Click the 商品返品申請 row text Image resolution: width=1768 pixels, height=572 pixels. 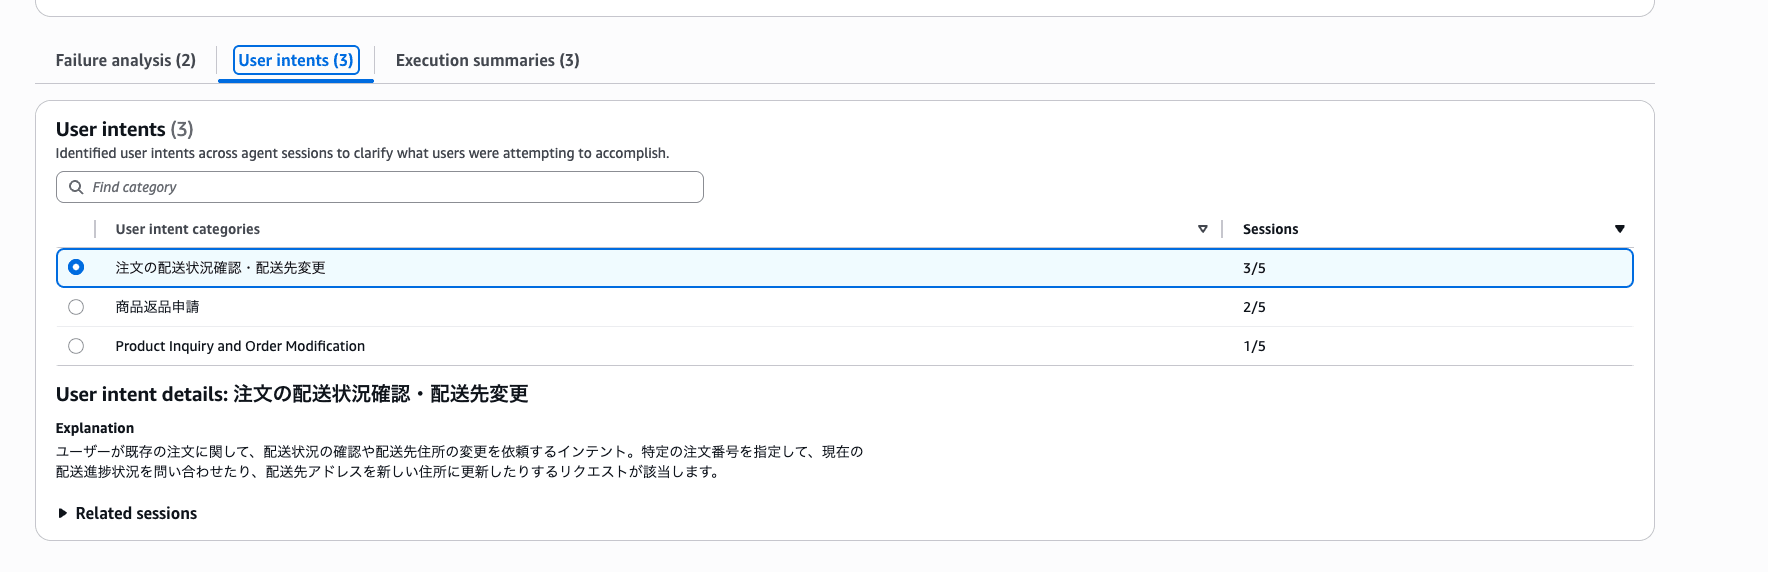pos(157,307)
